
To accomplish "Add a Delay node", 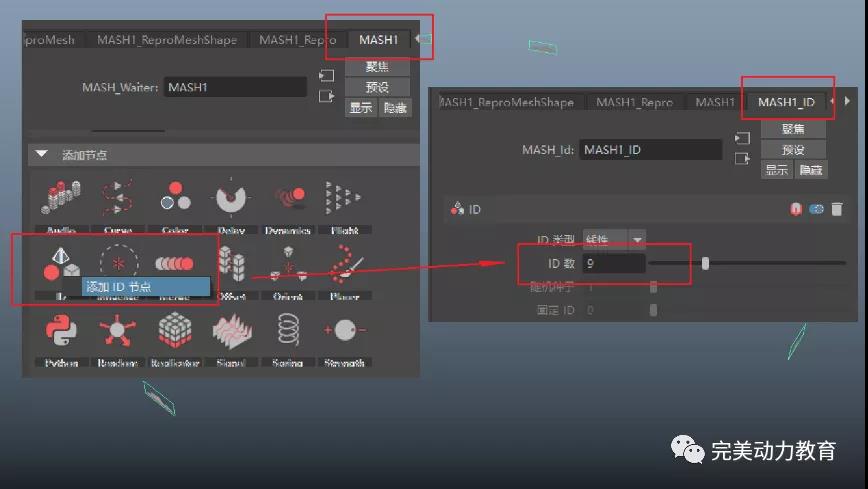I will tap(231, 197).
